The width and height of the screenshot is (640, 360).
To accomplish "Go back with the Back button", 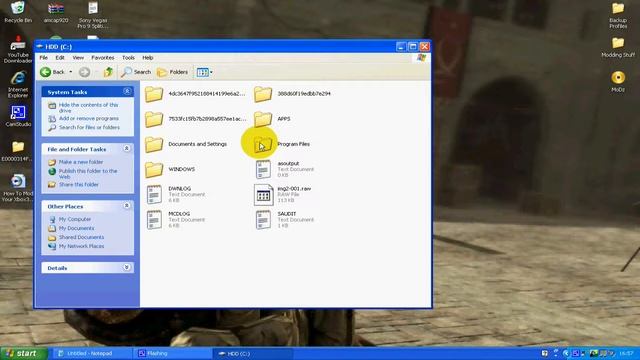I will 53,72.
